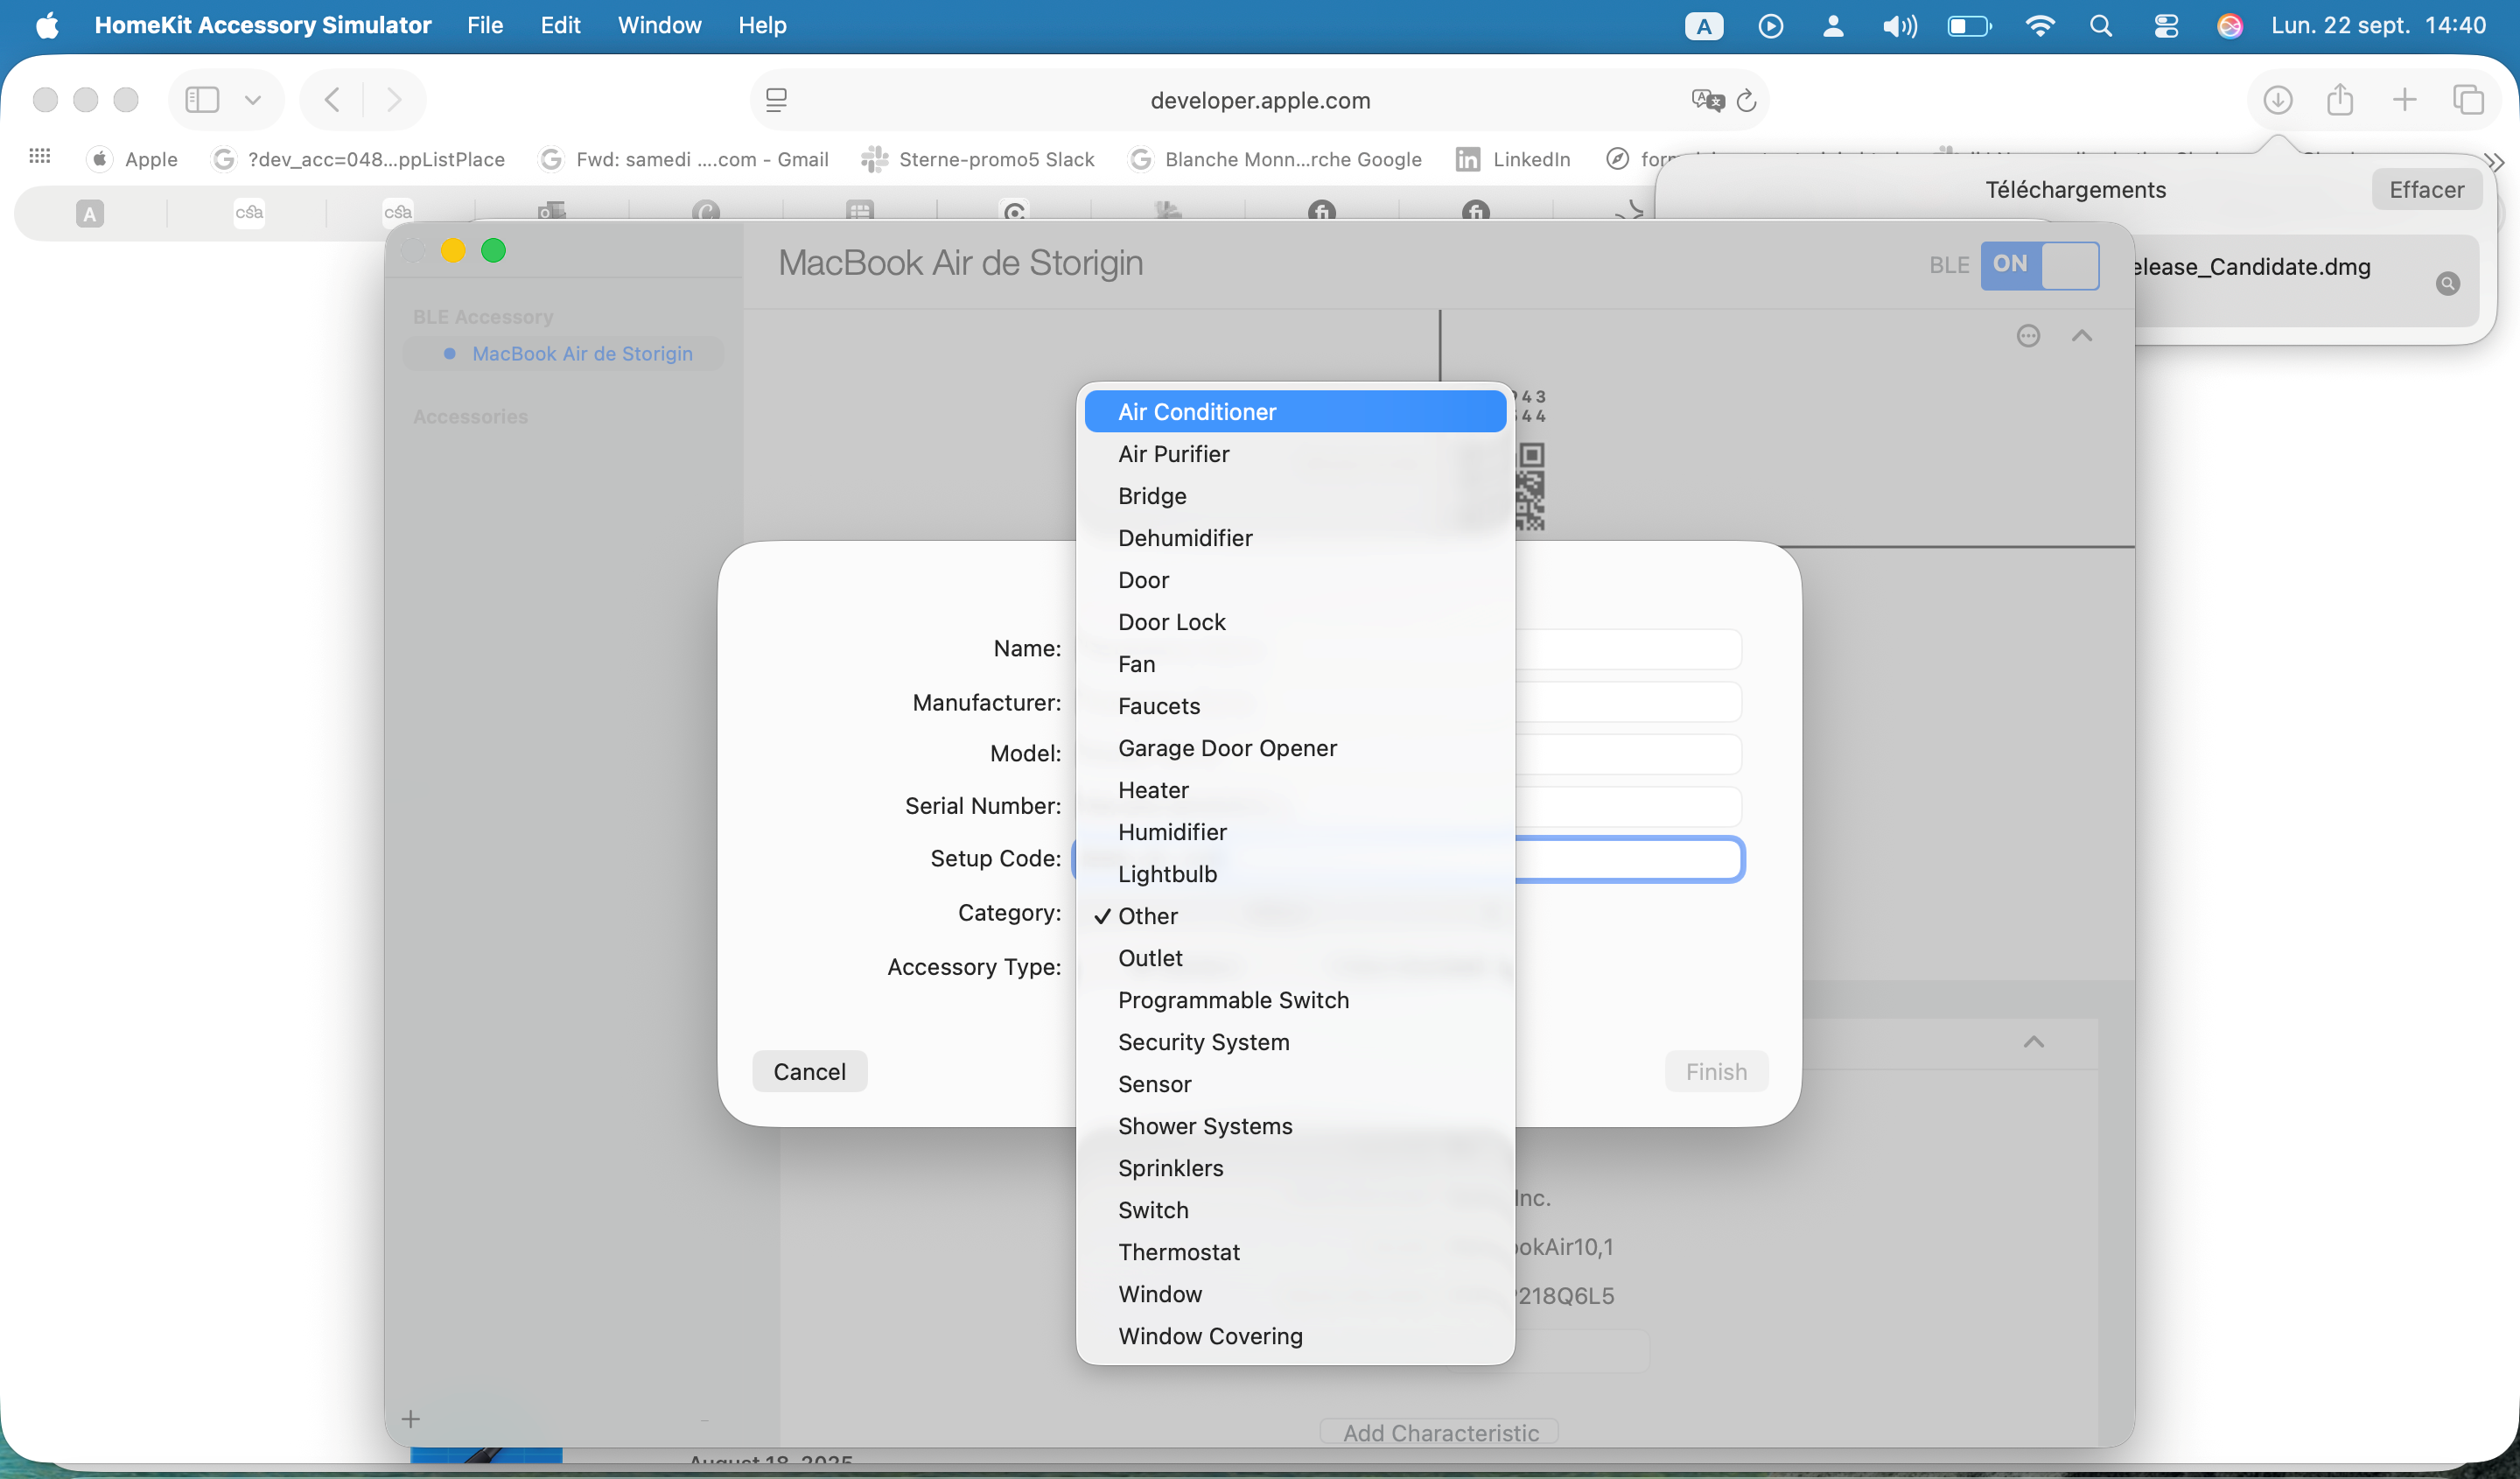Click the Finish button

tap(1716, 1072)
